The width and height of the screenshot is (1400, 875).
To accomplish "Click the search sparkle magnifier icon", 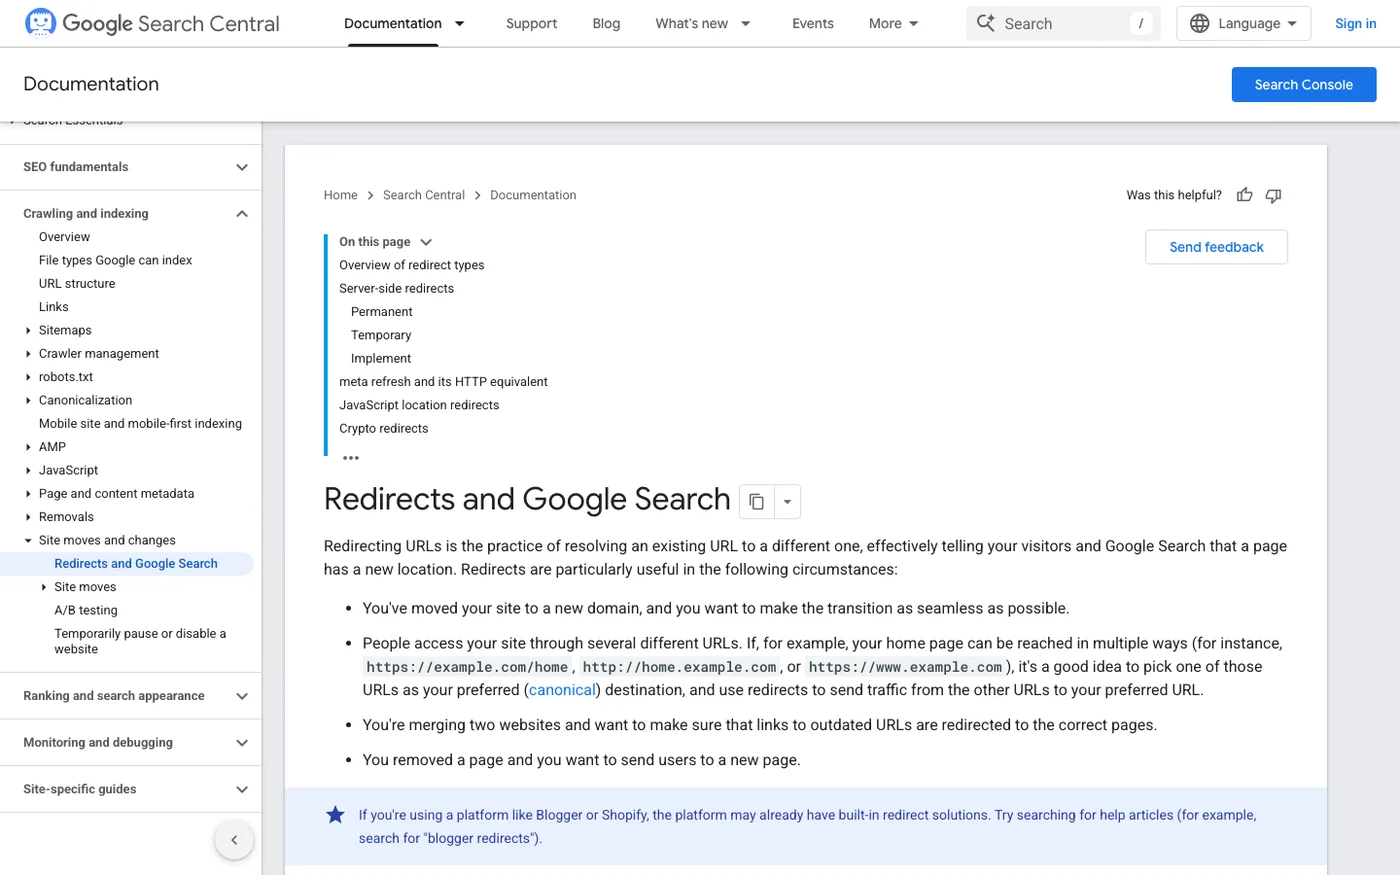I will [986, 23].
